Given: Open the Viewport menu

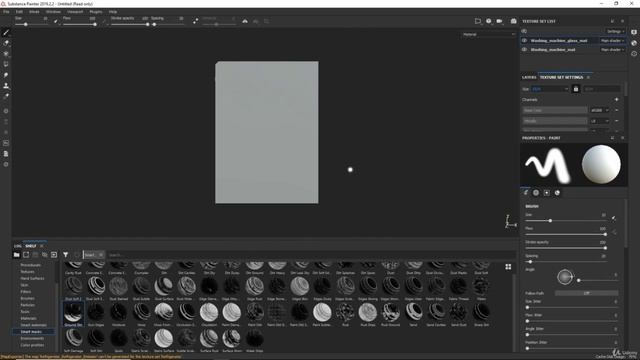Looking at the screenshot, I should pyautogui.click(x=75, y=12).
